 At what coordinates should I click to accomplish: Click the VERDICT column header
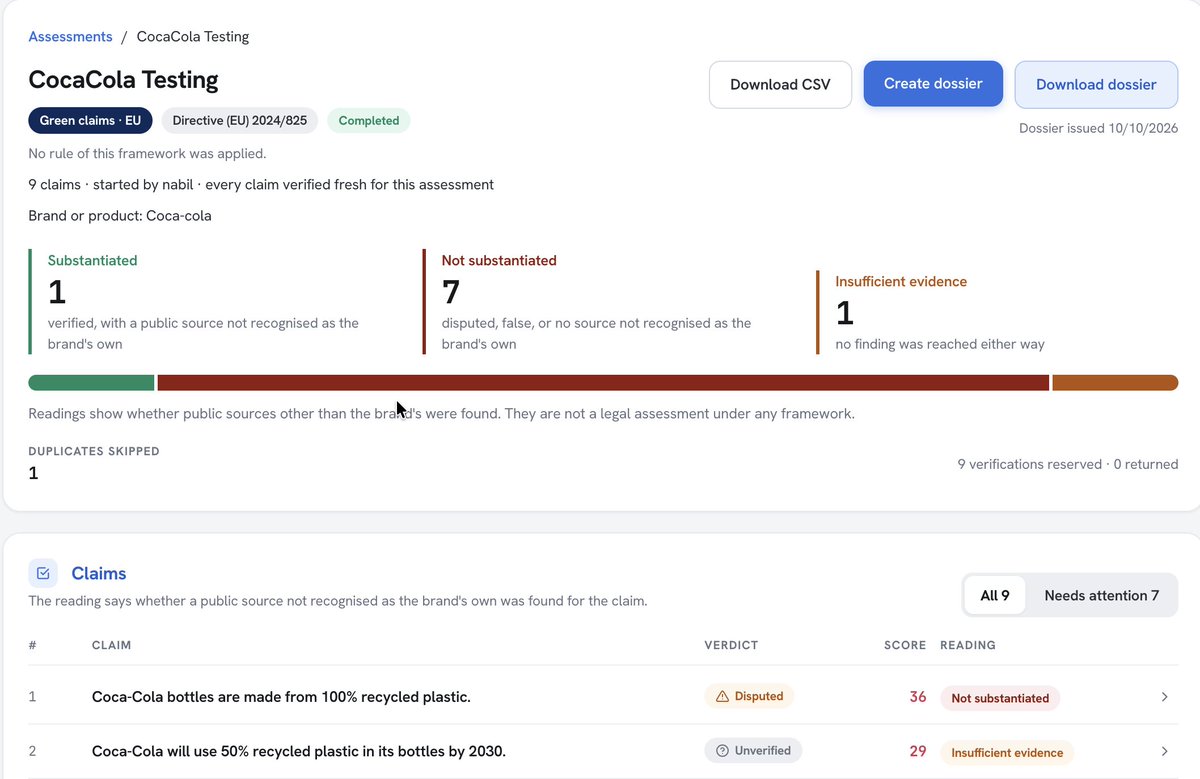tap(731, 645)
